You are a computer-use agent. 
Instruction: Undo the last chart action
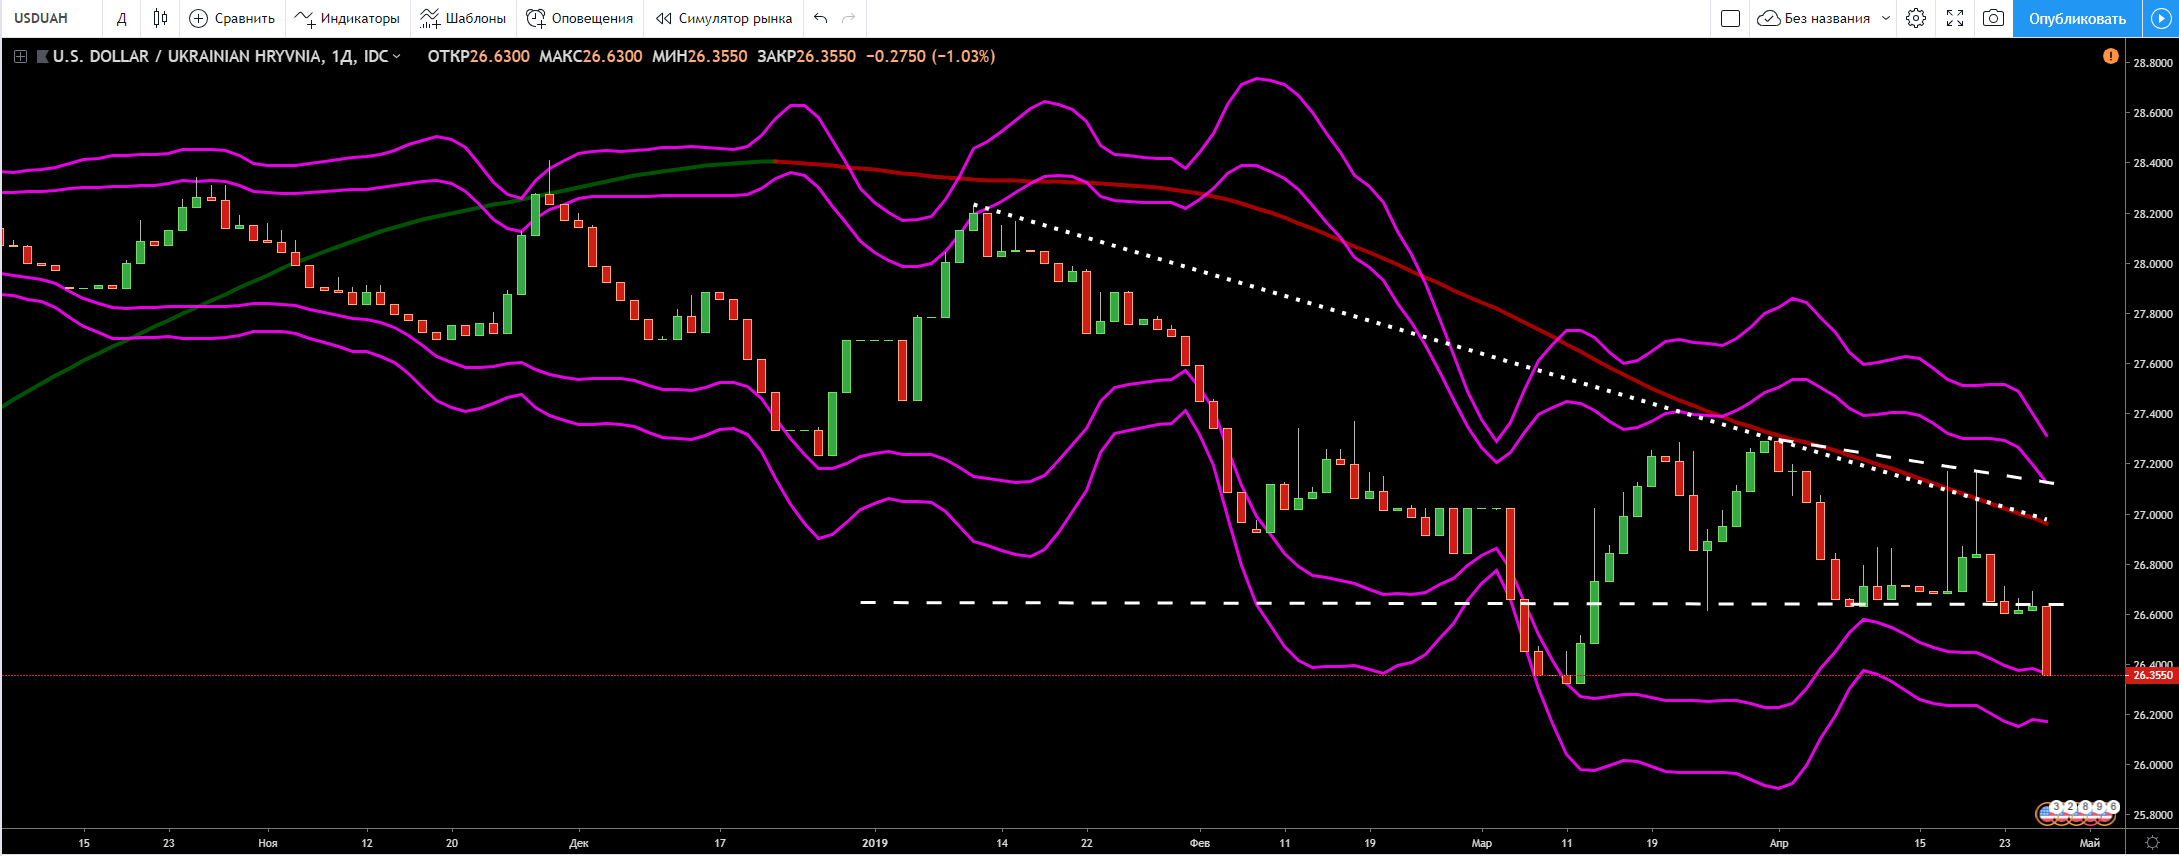tap(821, 18)
